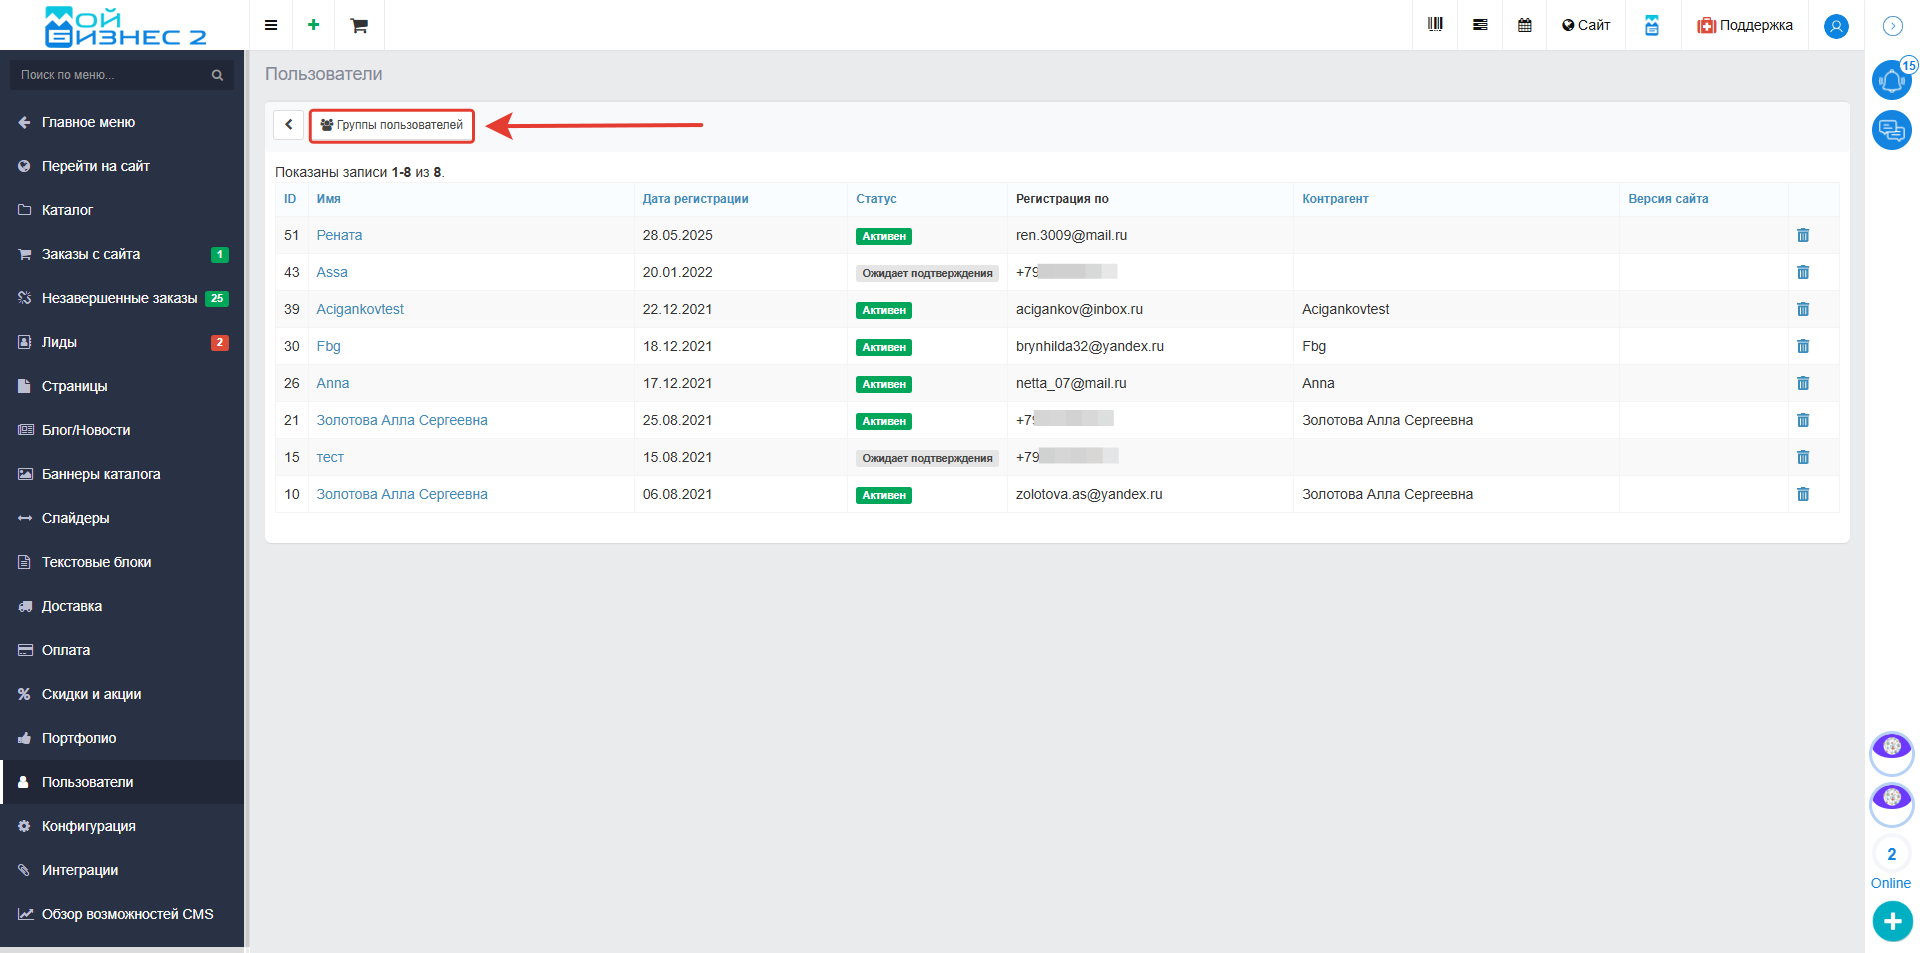Open Золотова Алла Сергеевна link in row 21
This screenshot has height=953, width=1920.
(x=402, y=420)
